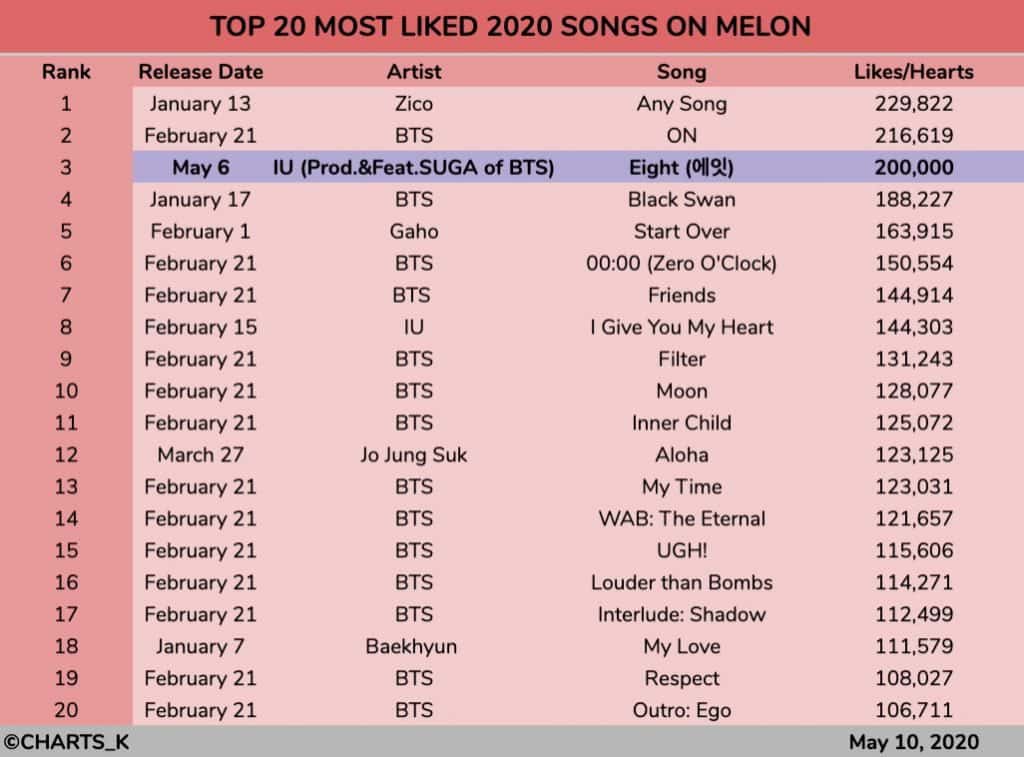Click the May 10, 2020 date footer
This screenshot has width=1024, height=757.
[x=913, y=743]
